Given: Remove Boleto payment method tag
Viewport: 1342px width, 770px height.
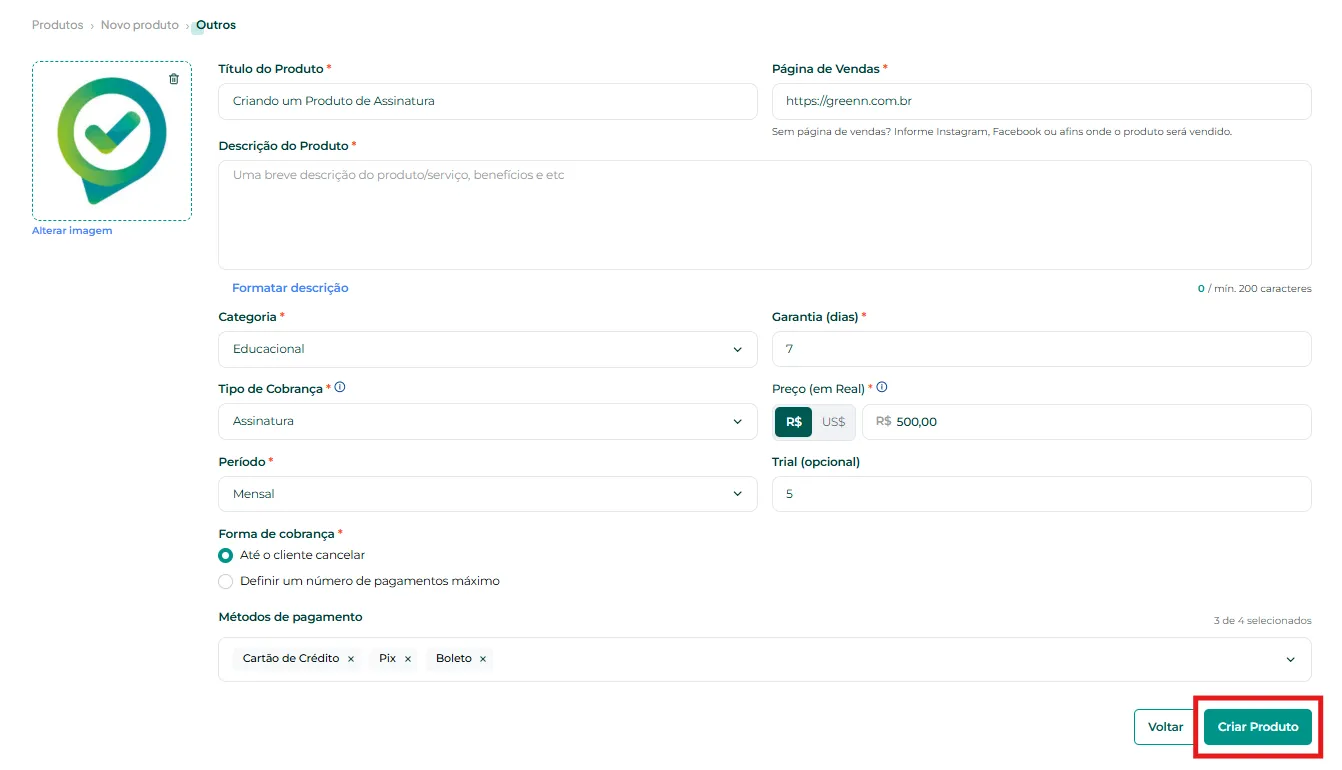Looking at the screenshot, I should [483, 659].
